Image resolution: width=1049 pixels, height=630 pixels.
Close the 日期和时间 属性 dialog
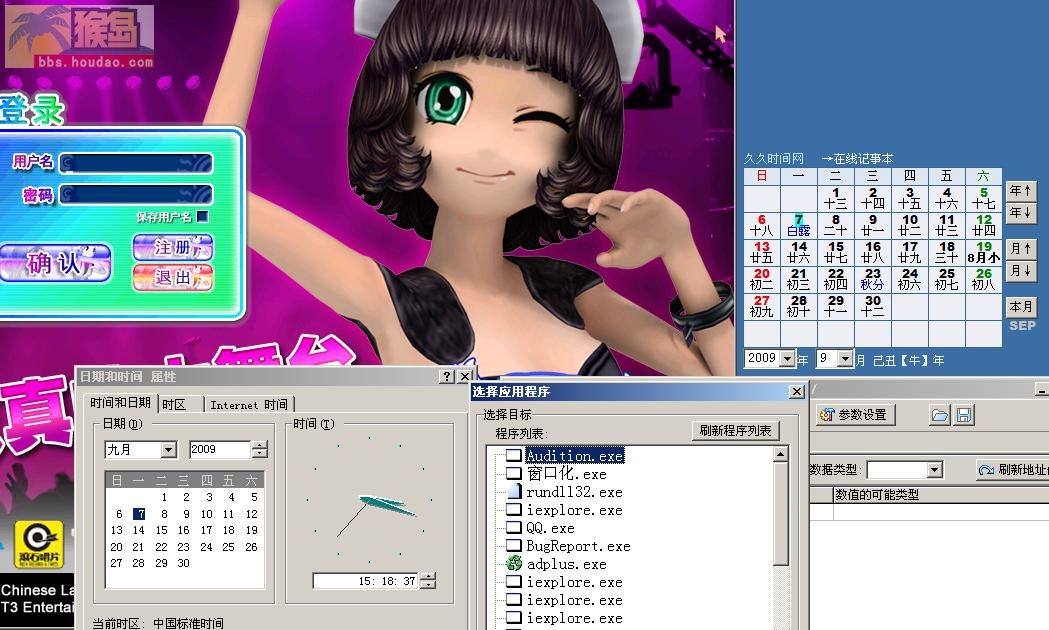tap(466, 377)
